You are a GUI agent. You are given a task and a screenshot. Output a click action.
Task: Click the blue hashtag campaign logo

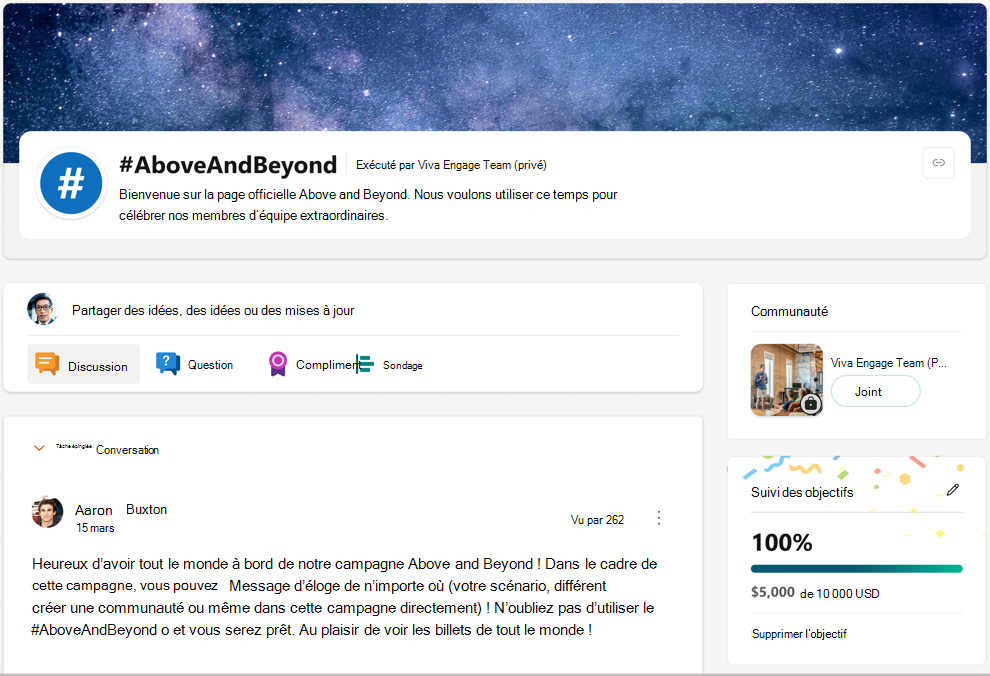[71, 183]
